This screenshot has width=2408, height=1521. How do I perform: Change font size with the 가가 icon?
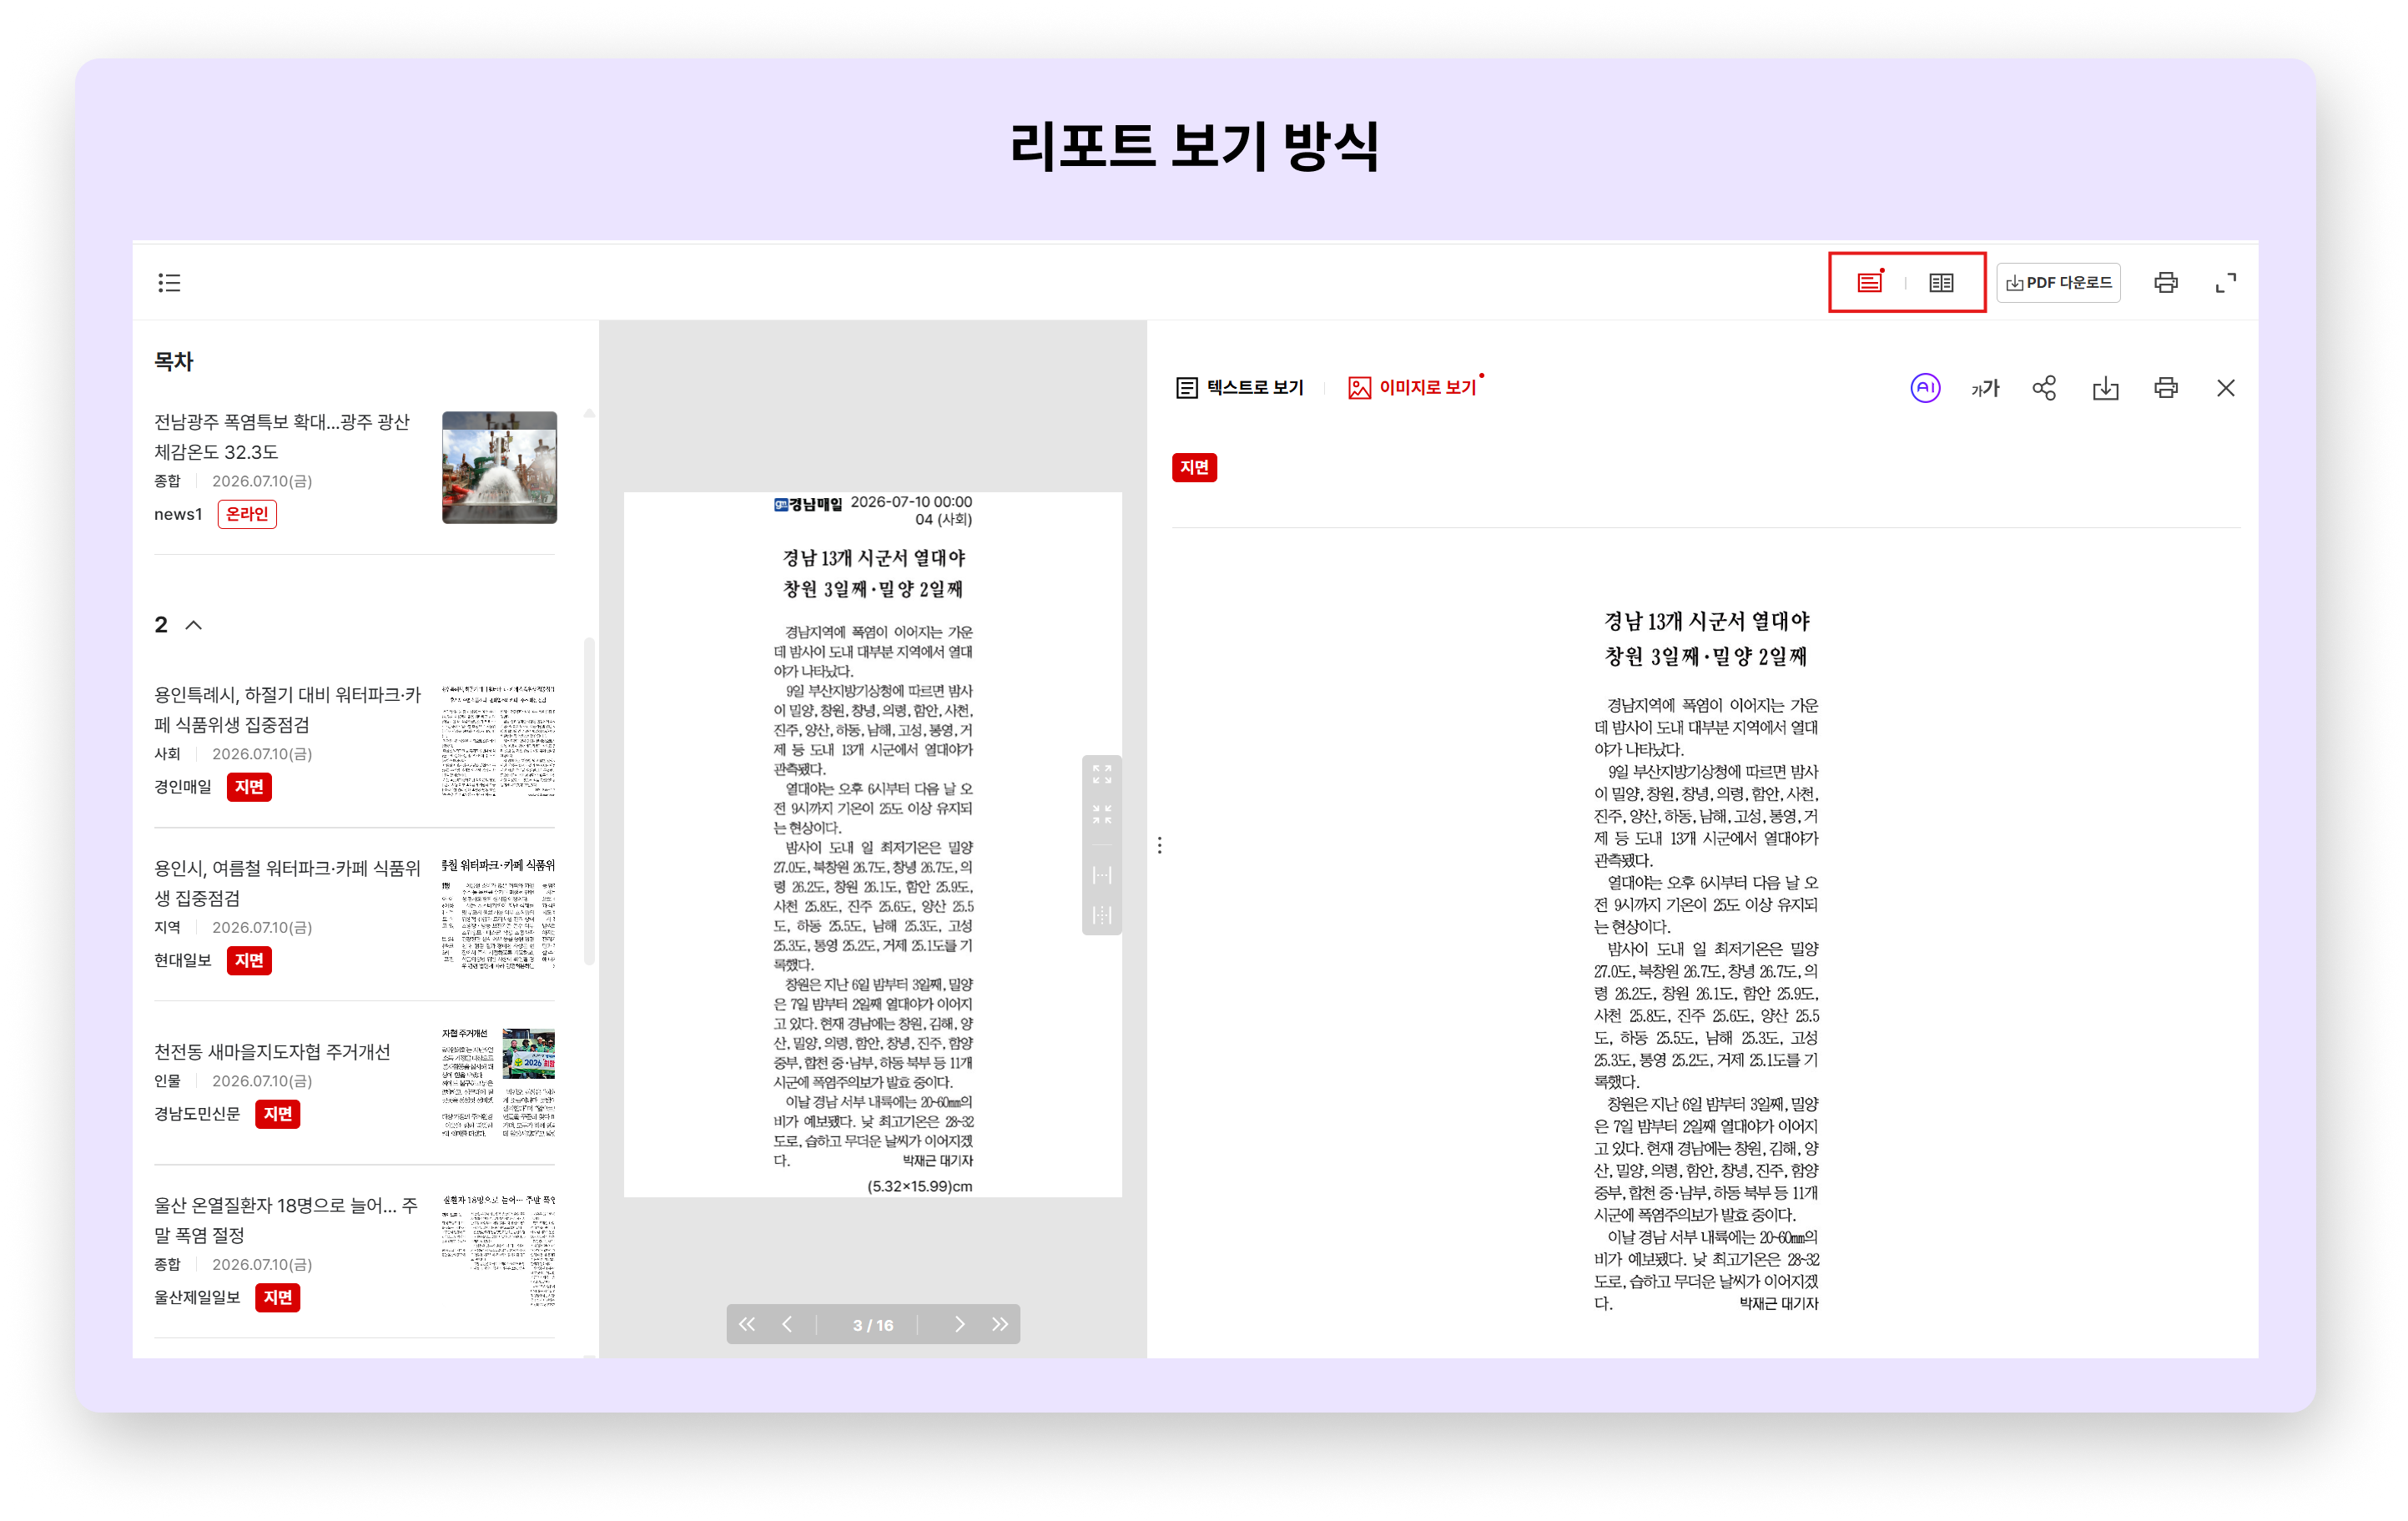pyautogui.click(x=1984, y=388)
